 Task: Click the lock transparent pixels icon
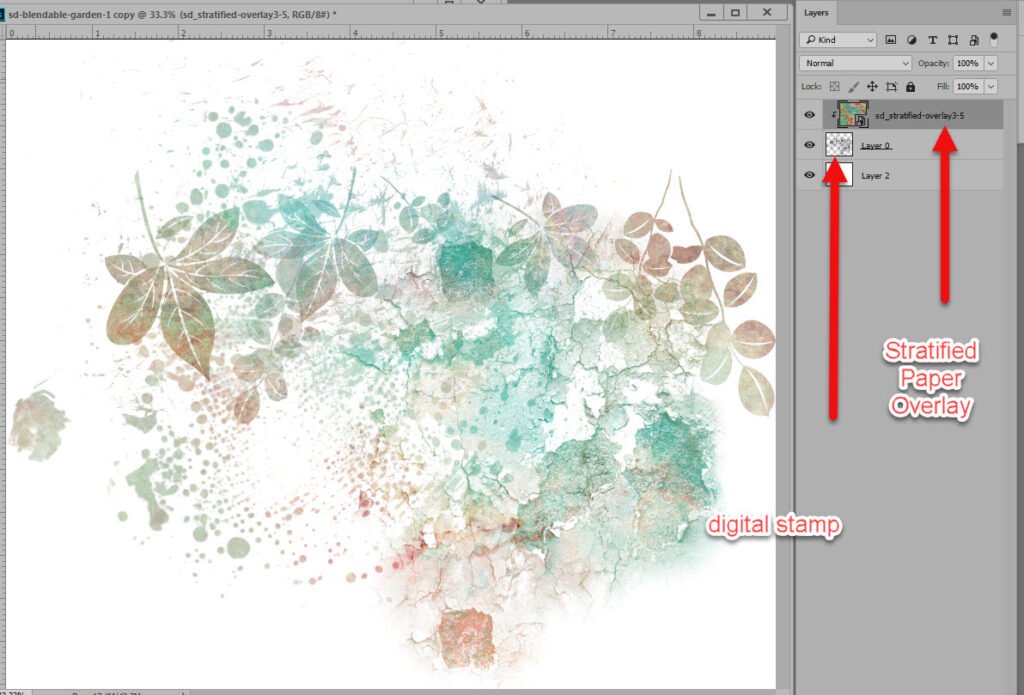(x=834, y=87)
